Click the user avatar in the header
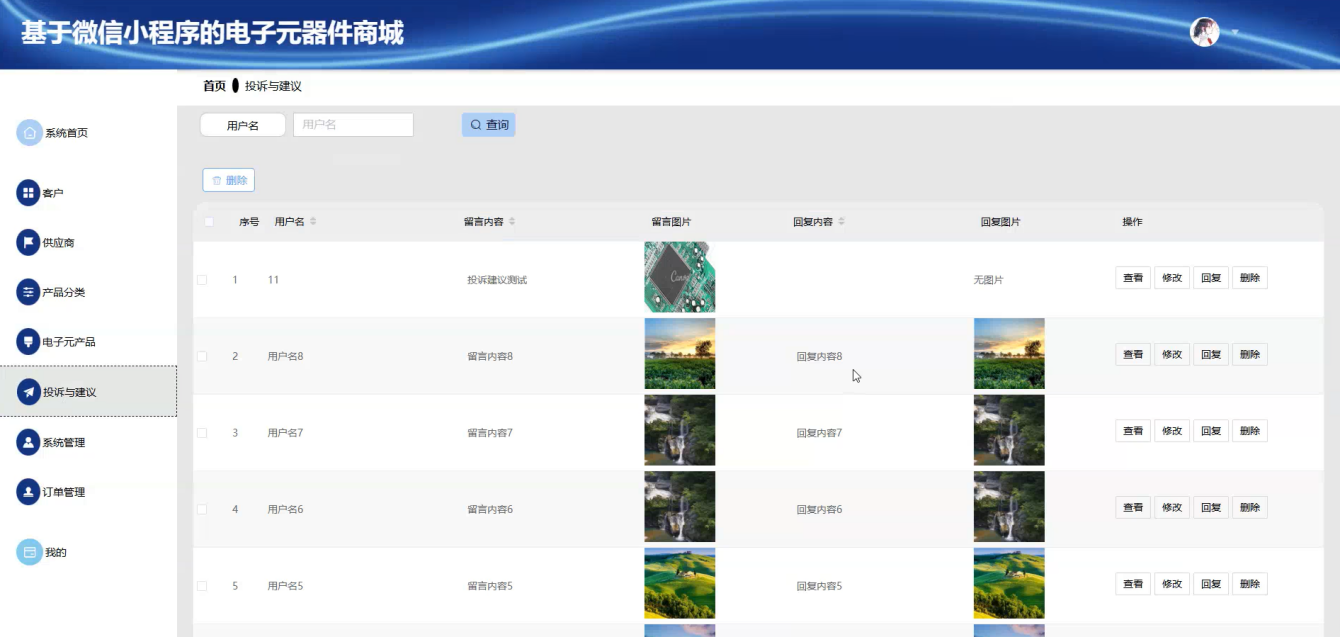 1204,32
